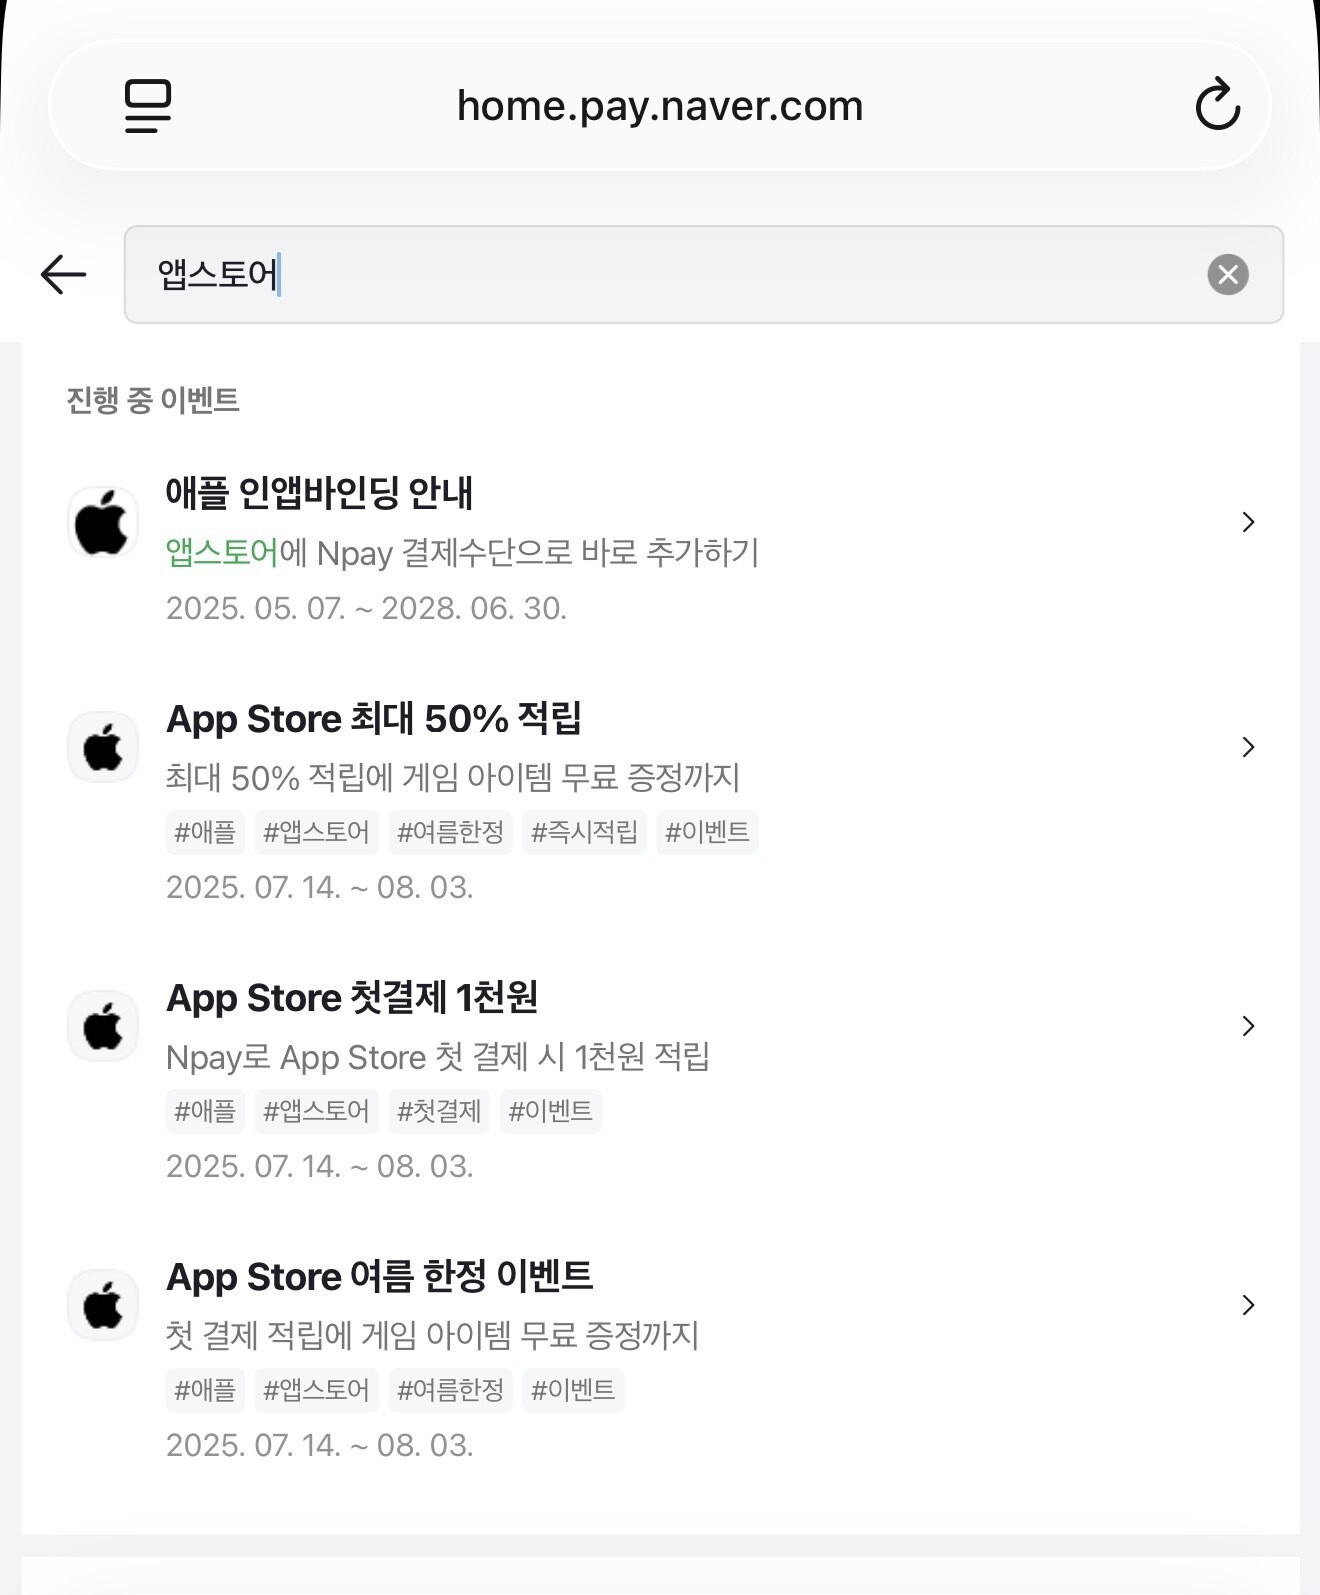Tap Apple logo of App Store 최대 50% 적립
The image size is (1320, 1595).
[103, 747]
